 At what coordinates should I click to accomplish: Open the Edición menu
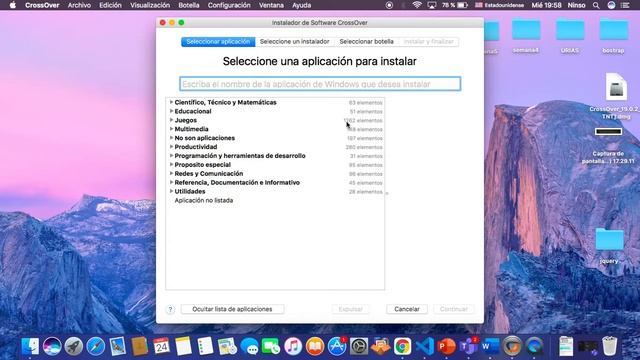(110, 5)
